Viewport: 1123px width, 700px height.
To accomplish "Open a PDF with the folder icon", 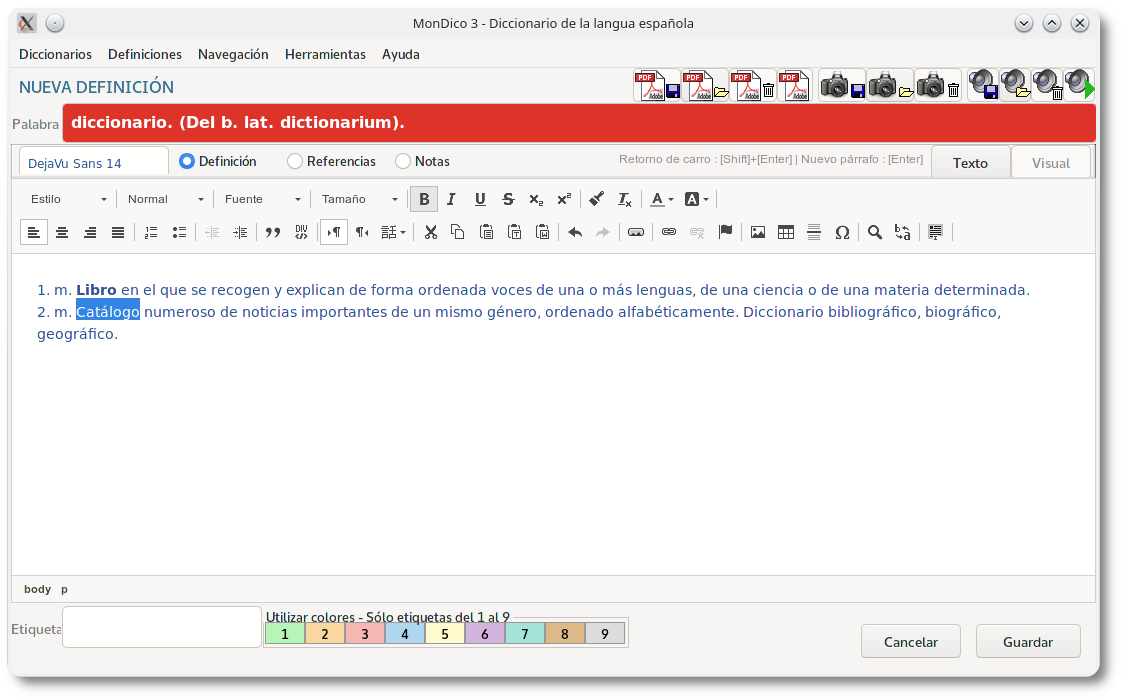I will tap(705, 86).
